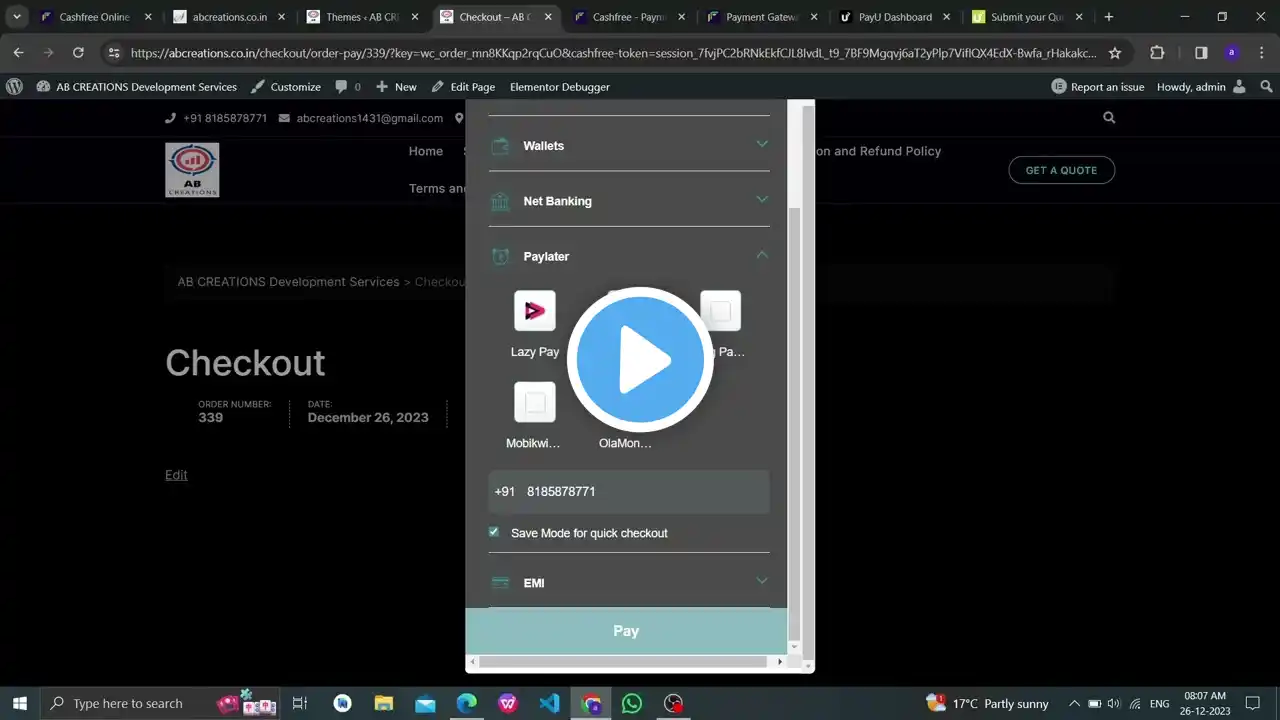Click the address bar URL
Image resolution: width=1280 pixels, height=720 pixels.
pyautogui.click(x=612, y=53)
